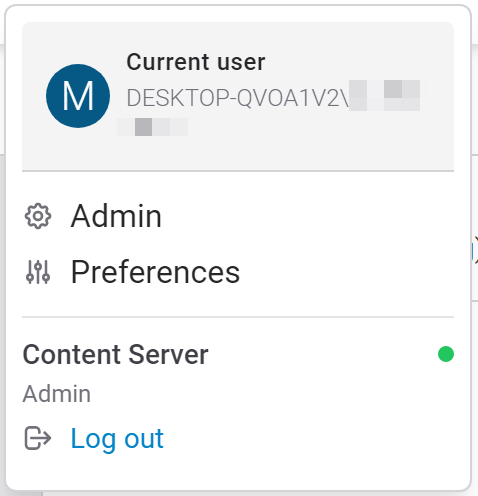Image resolution: width=478 pixels, height=496 pixels.
Task: Click the blurred name below the avatar
Action: [153, 127]
